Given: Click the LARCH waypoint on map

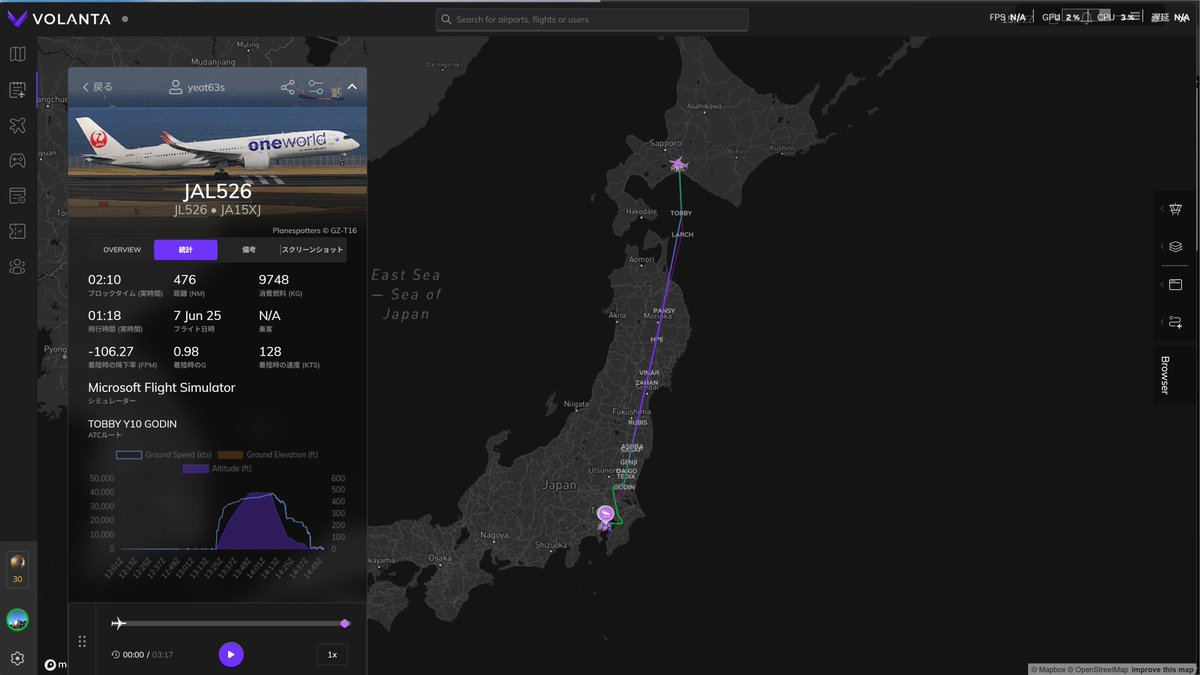Looking at the screenshot, I should point(682,235).
